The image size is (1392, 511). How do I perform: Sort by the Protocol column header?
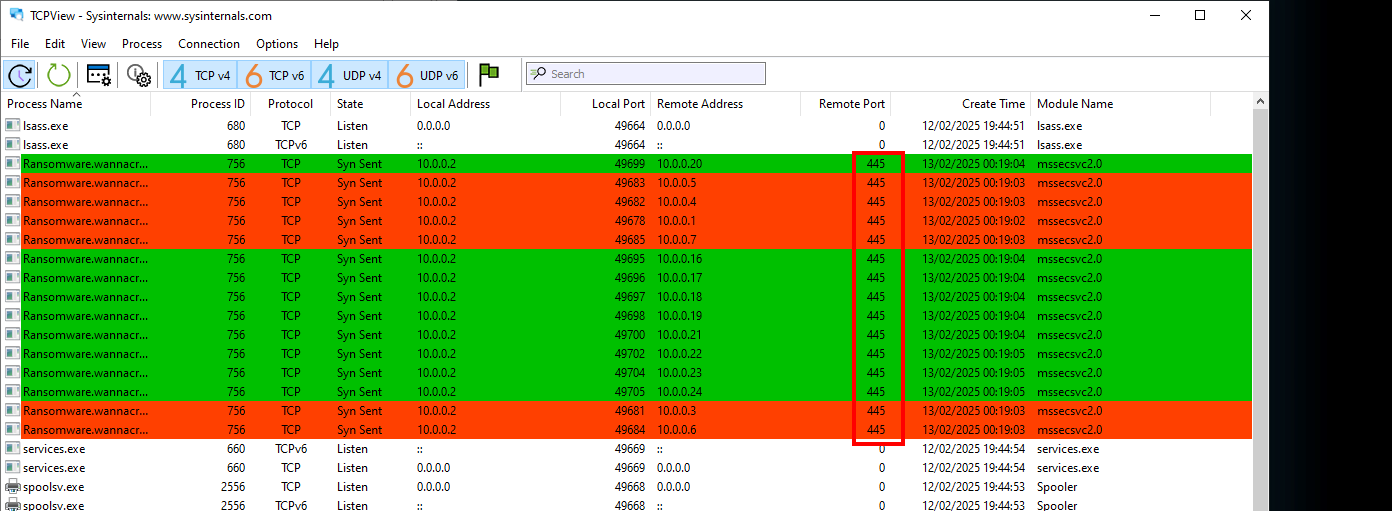(291, 104)
